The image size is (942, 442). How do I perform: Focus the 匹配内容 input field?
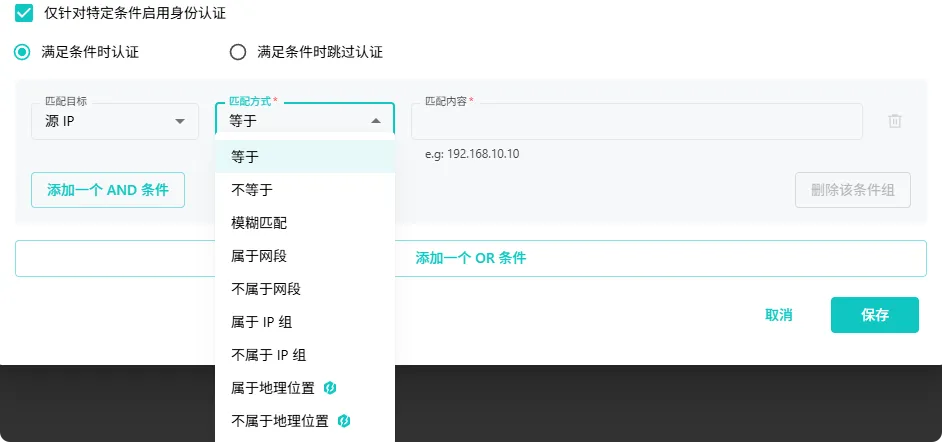(636, 123)
